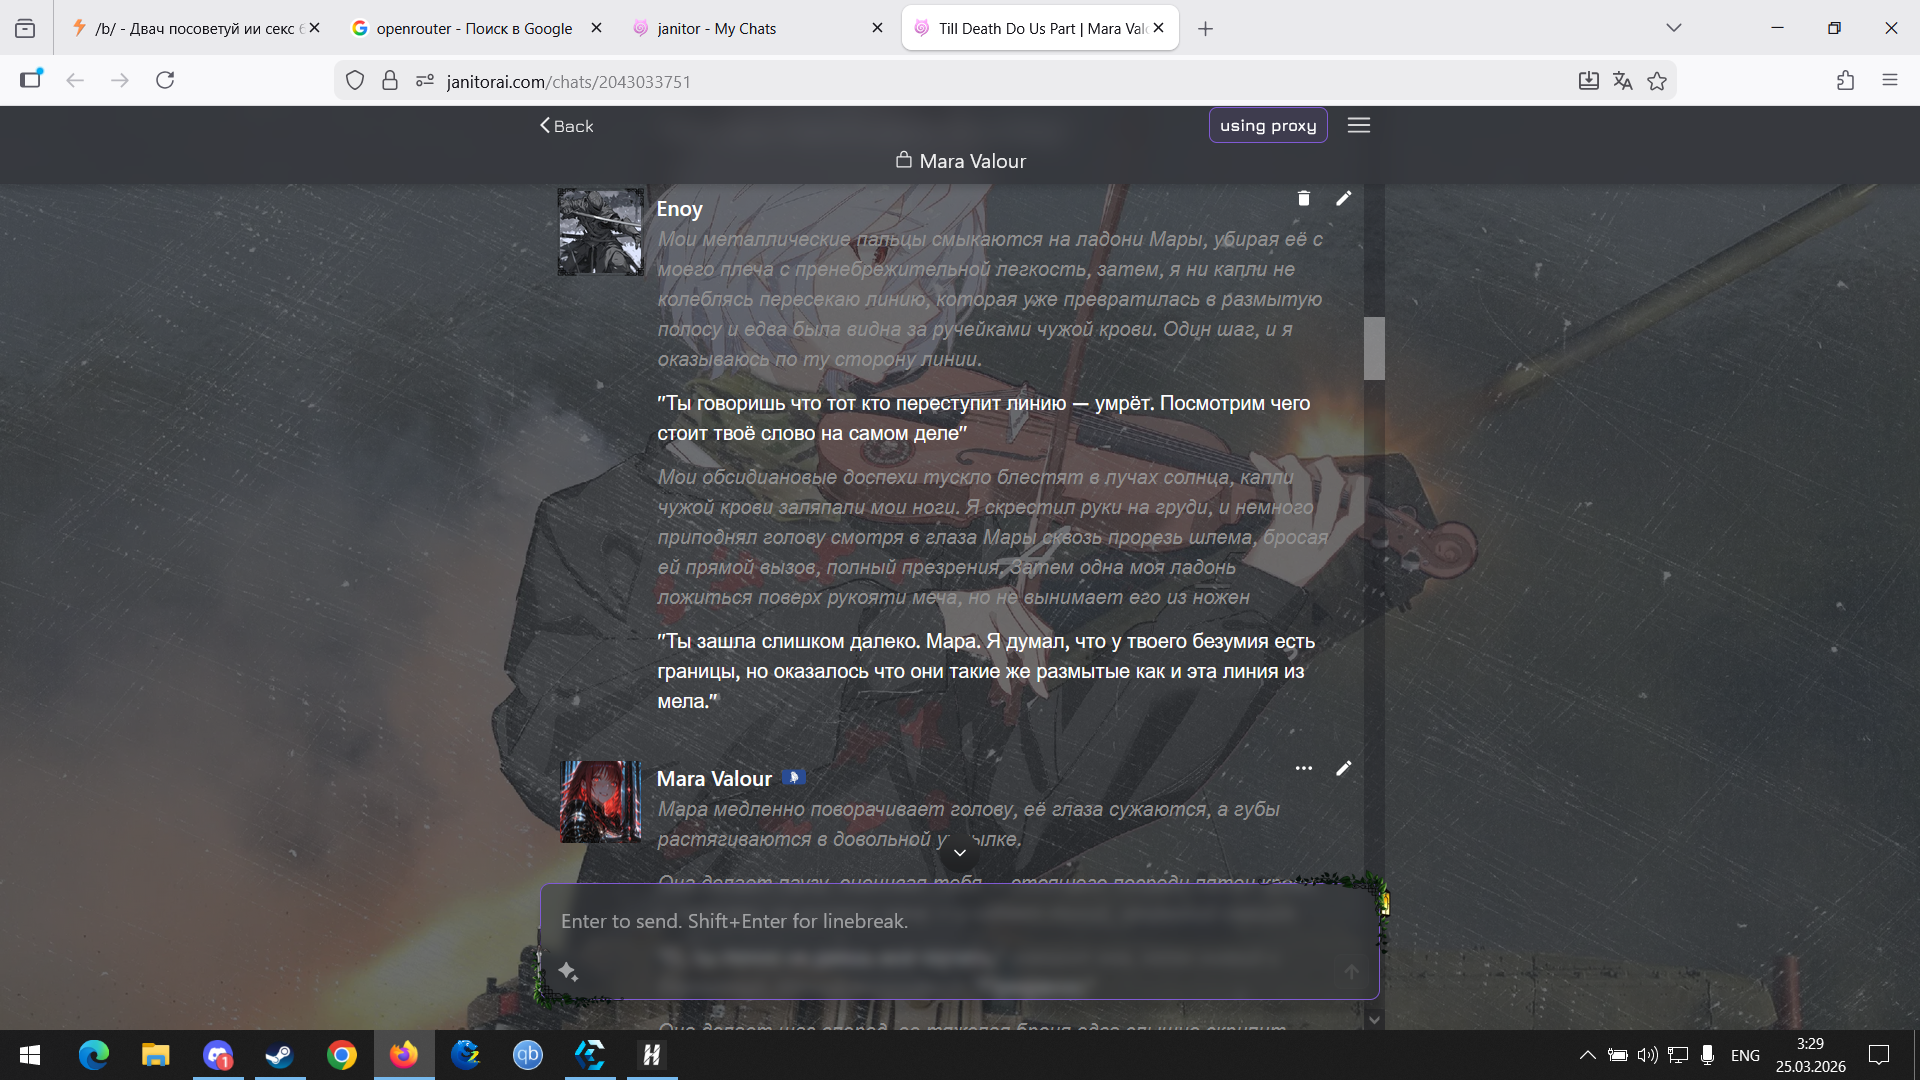Bookmark this page with star icon
1920x1080 pixels.
click(x=1657, y=81)
